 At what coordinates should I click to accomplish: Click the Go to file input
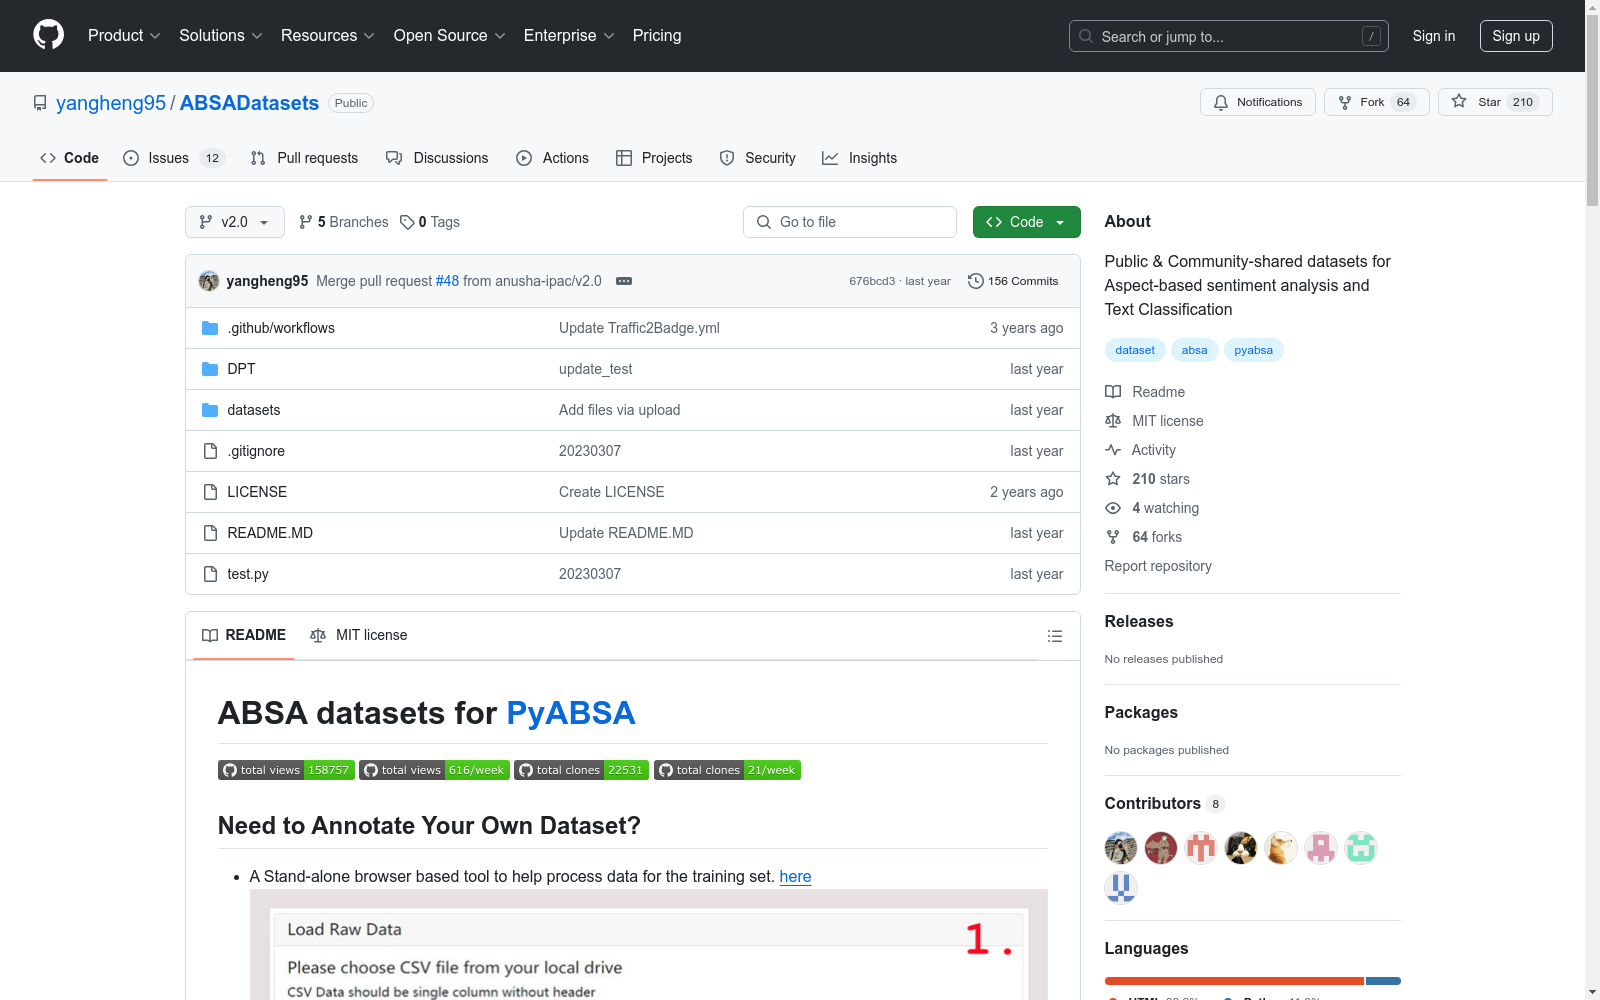pos(850,222)
